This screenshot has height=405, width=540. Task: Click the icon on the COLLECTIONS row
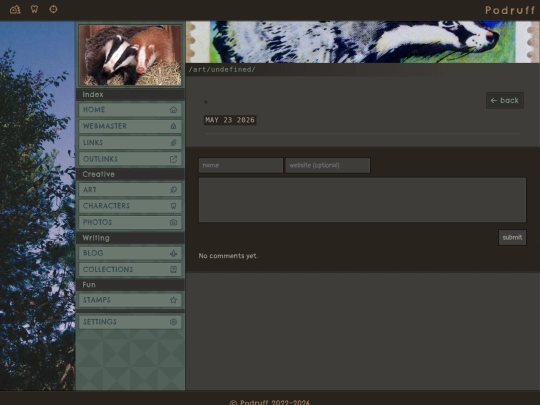pyautogui.click(x=173, y=269)
